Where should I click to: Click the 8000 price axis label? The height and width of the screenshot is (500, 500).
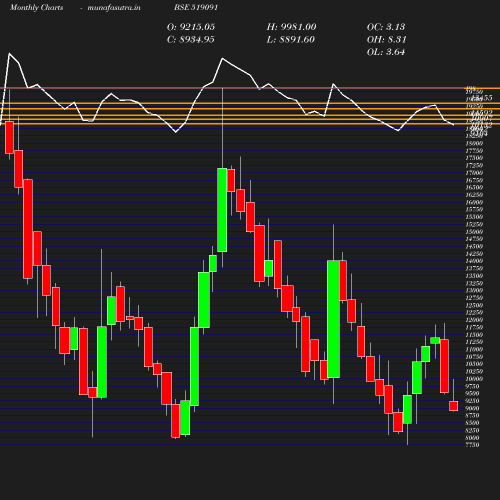click(473, 438)
